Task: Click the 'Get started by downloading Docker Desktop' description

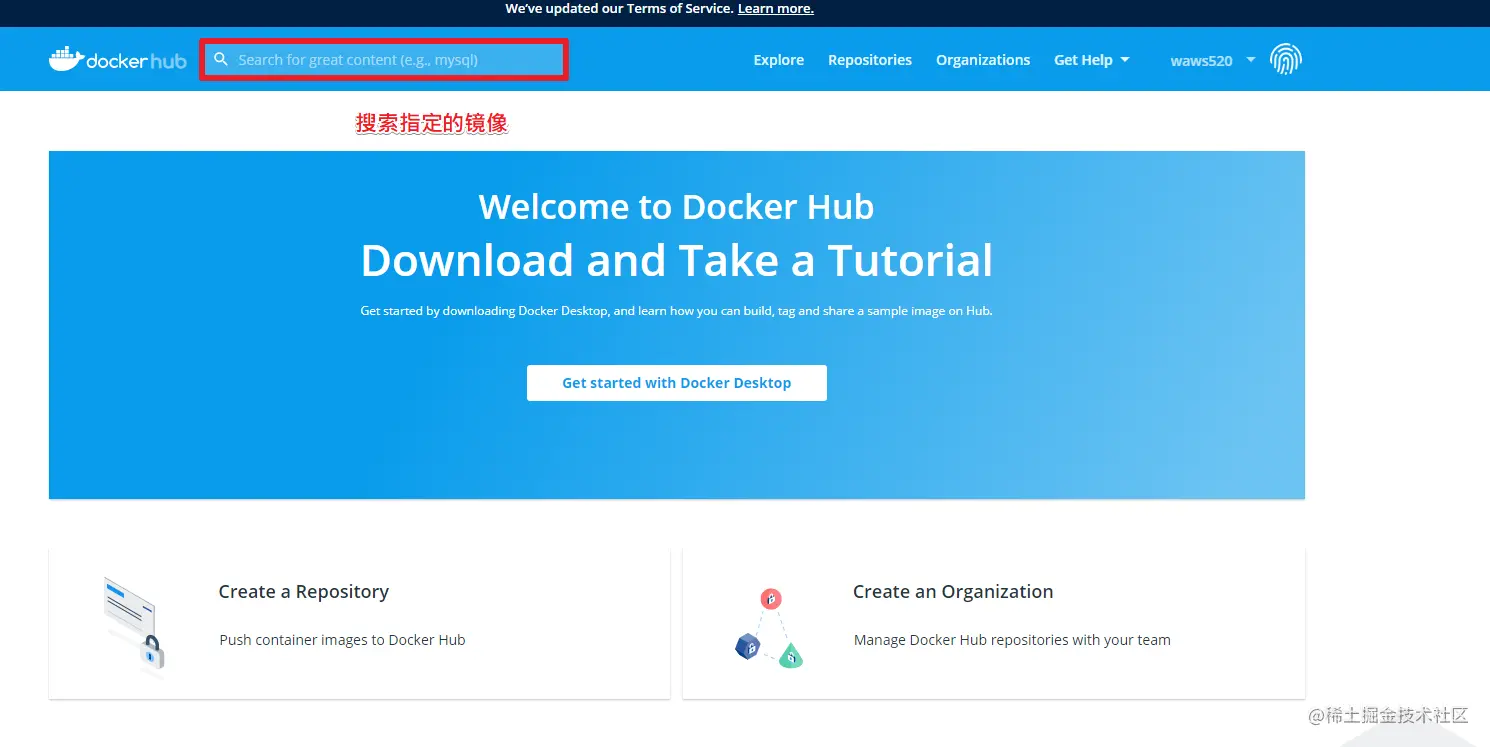Action: coord(677,311)
